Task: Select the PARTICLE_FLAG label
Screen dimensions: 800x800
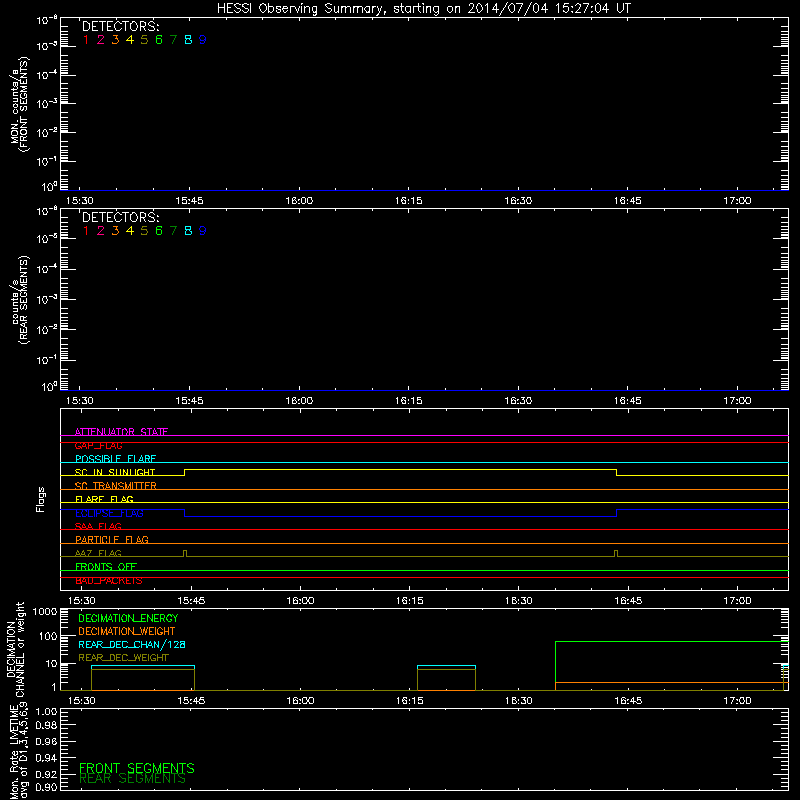Action: [x=112, y=539]
